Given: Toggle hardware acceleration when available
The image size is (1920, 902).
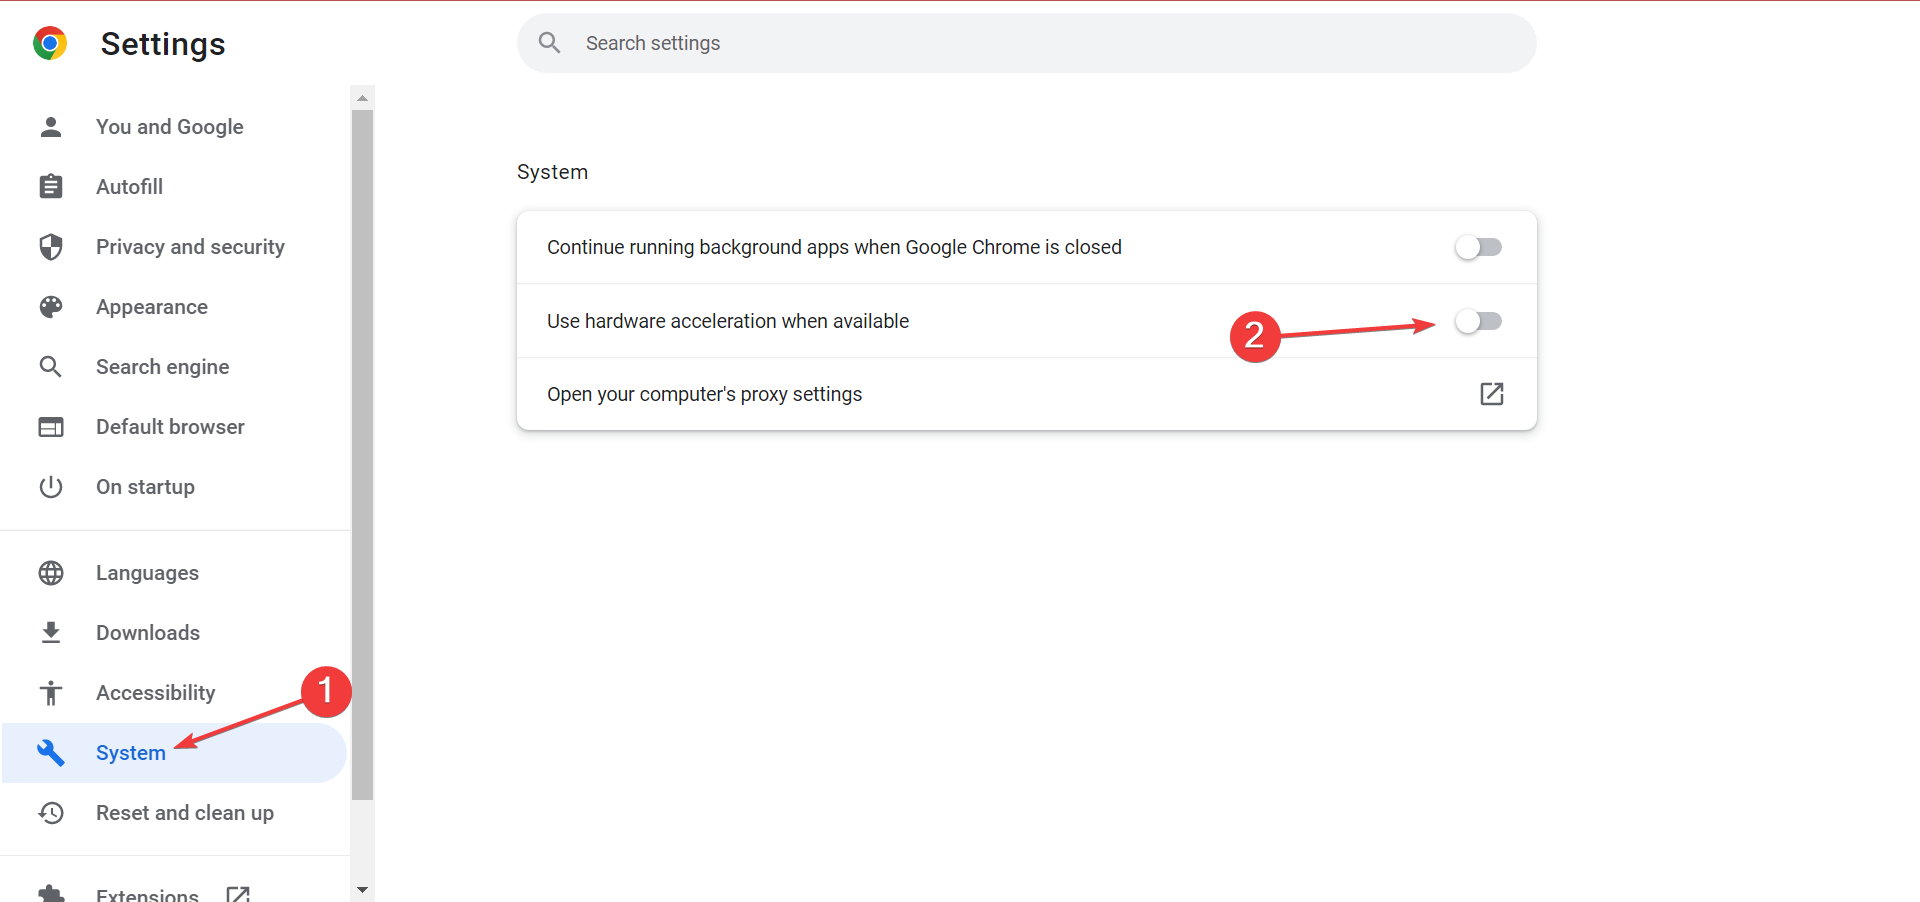Looking at the screenshot, I should pyautogui.click(x=1479, y=321).
